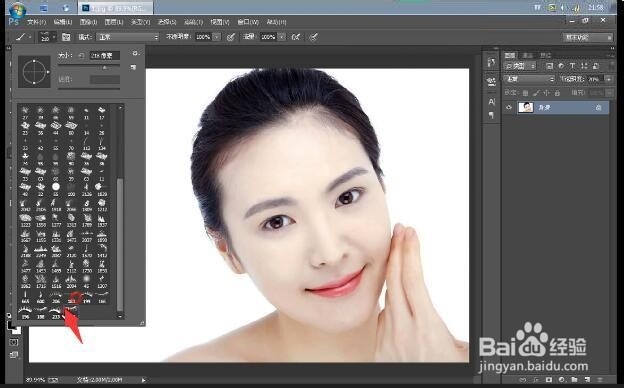This screenshot has height=388, width=624.
Task: Open the layer opacity slider arrow
Action: [608, 79]
